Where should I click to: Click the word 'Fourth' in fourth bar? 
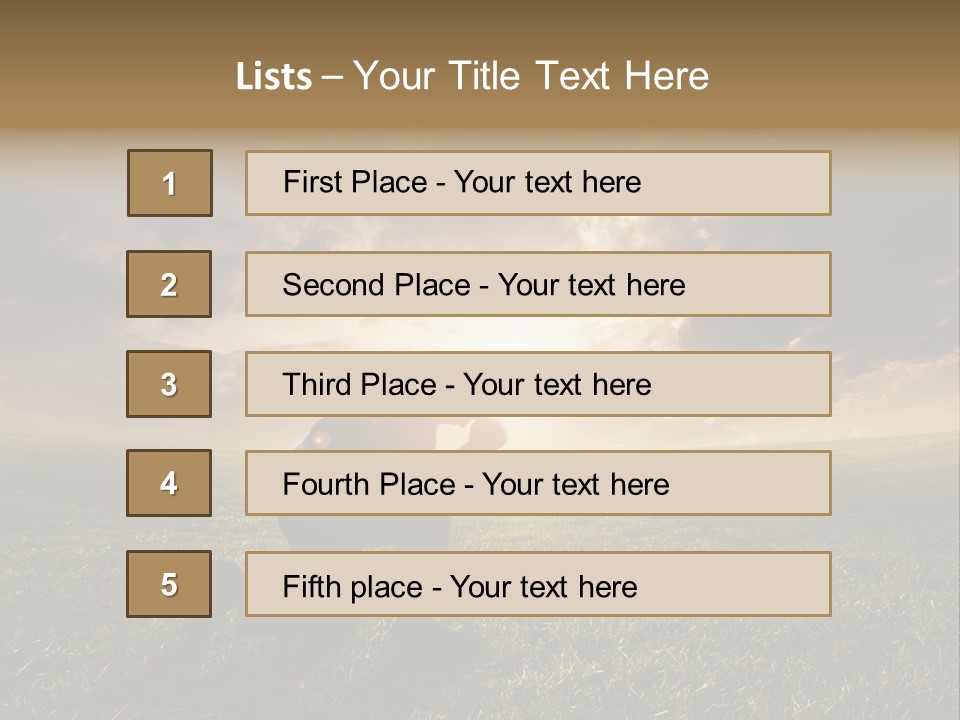pos(326,484)
